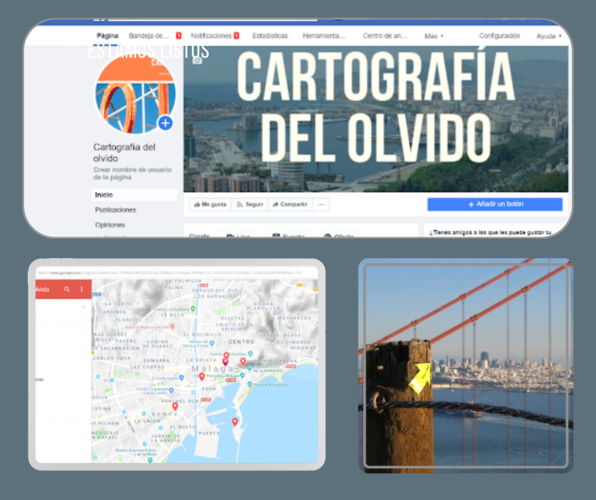Click the LA UNIÓN label on the map
596x500 pixels.
click(x=148, y=421)
